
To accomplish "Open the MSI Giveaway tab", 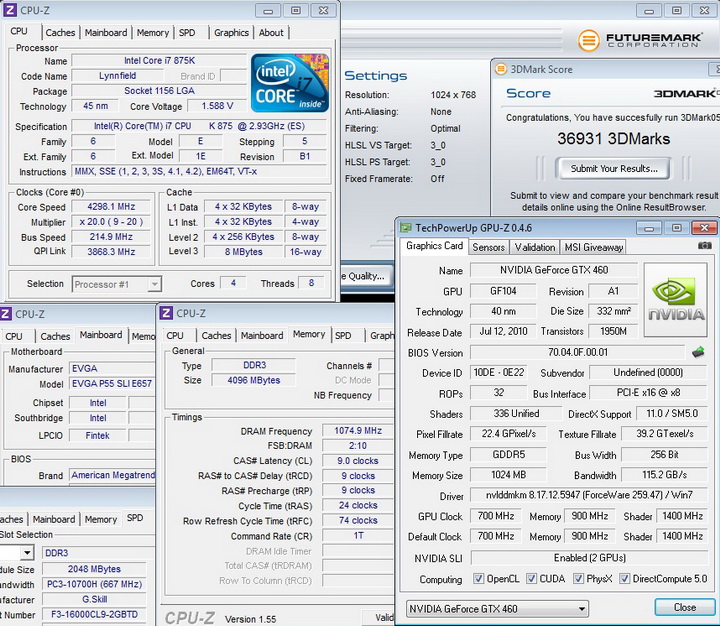I will click(593, 247).
